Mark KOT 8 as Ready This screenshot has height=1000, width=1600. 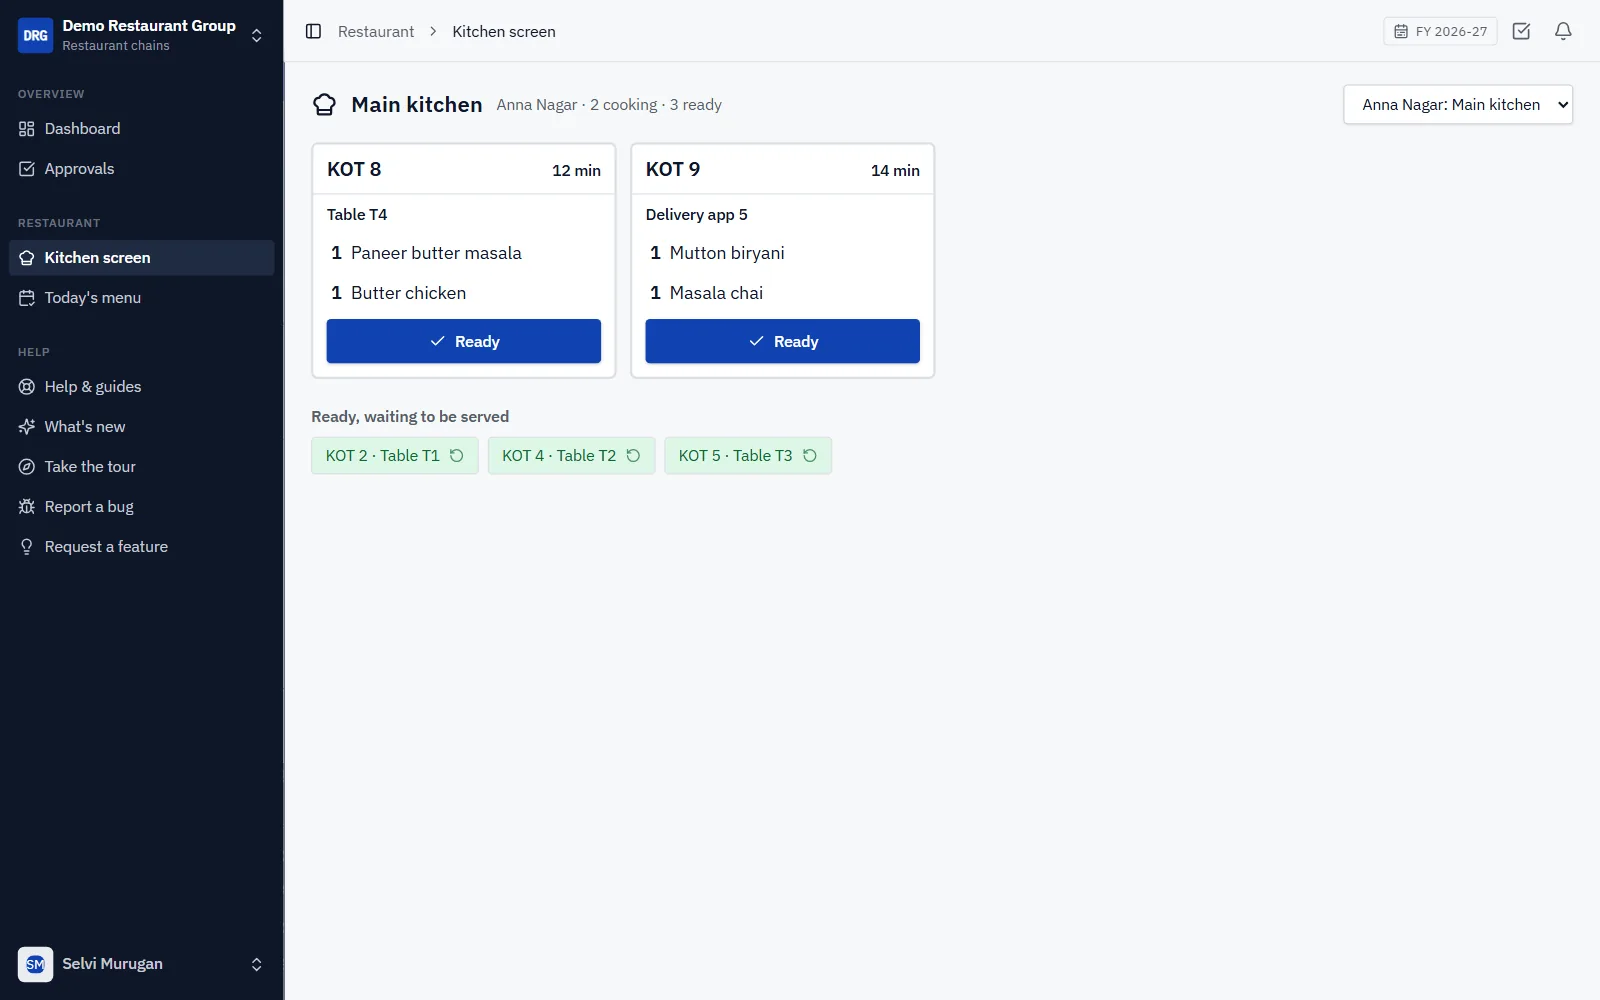coord(464,341)
